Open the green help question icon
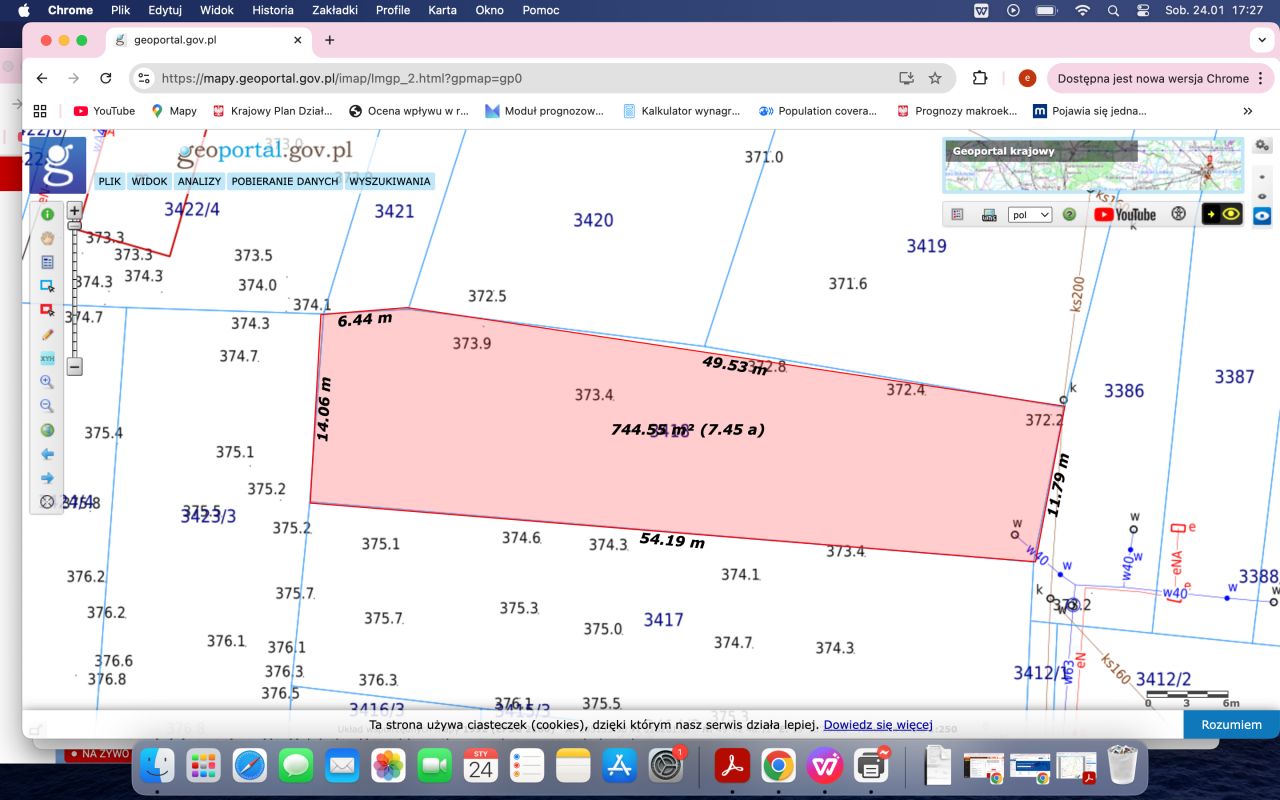1280x800 pixels. pos(1069,214)
